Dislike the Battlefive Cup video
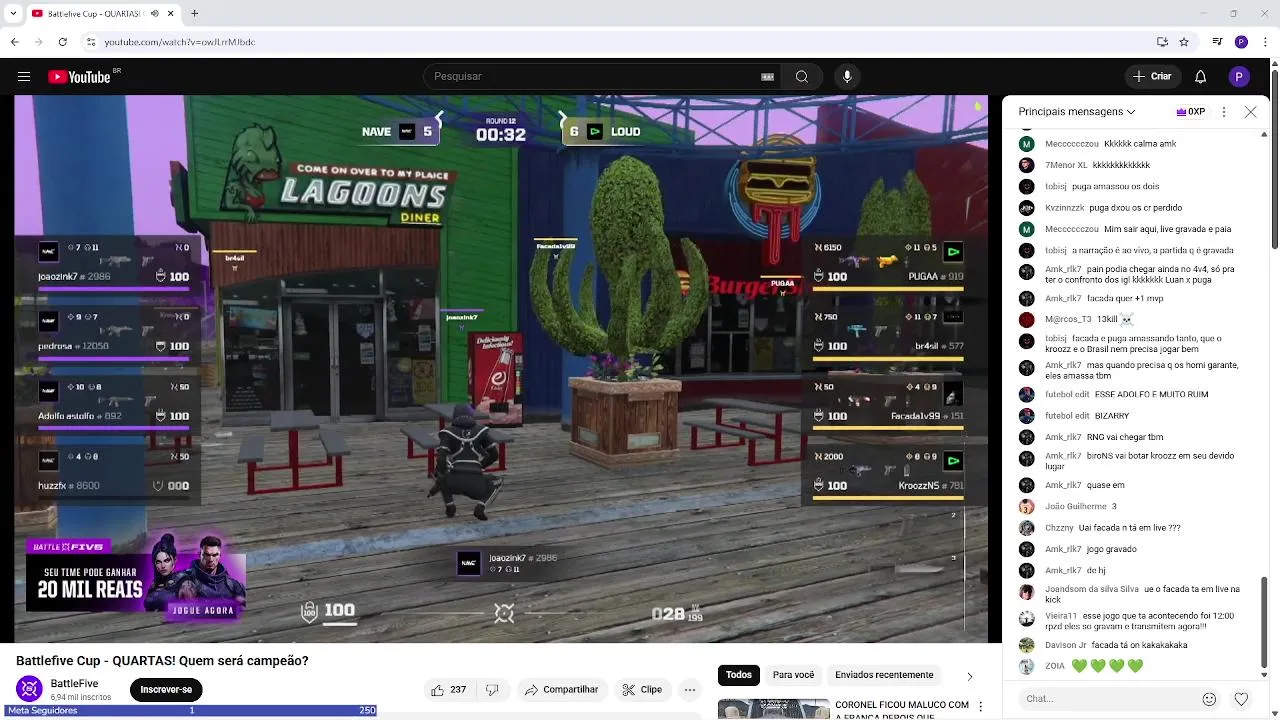 pos(492,690)
